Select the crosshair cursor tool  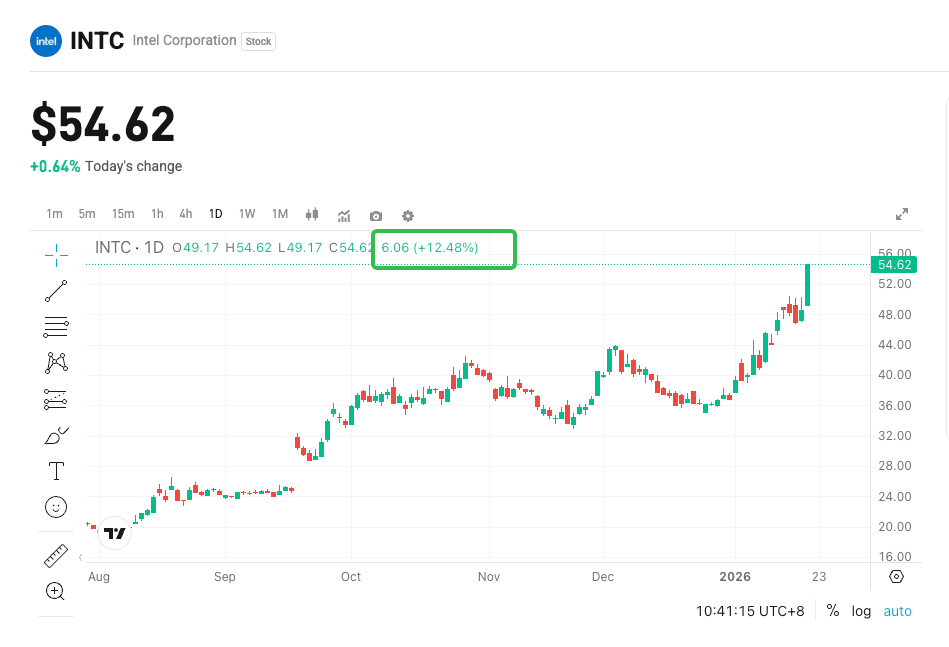[56, 254]
